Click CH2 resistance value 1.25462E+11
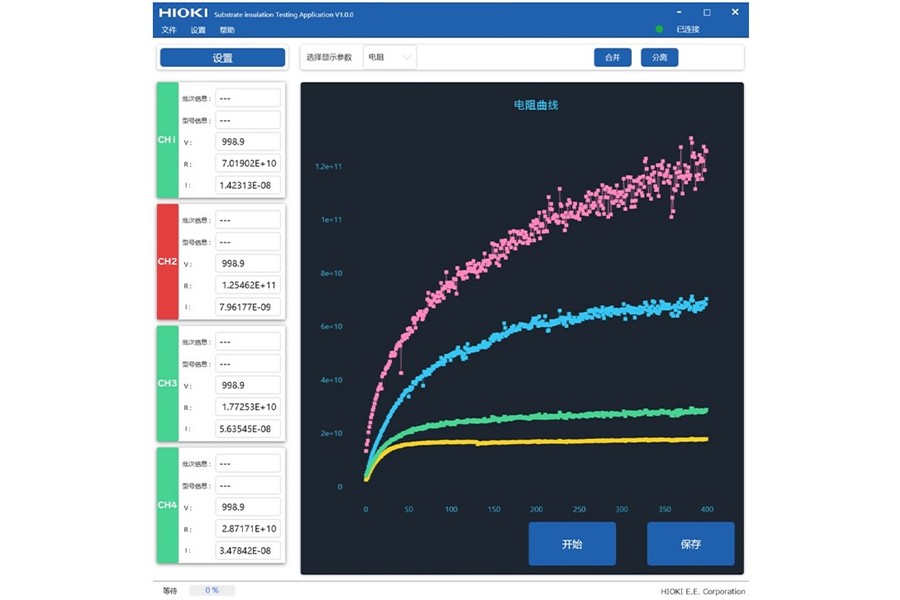Viewport: 900px width, 600px height. 248,285
